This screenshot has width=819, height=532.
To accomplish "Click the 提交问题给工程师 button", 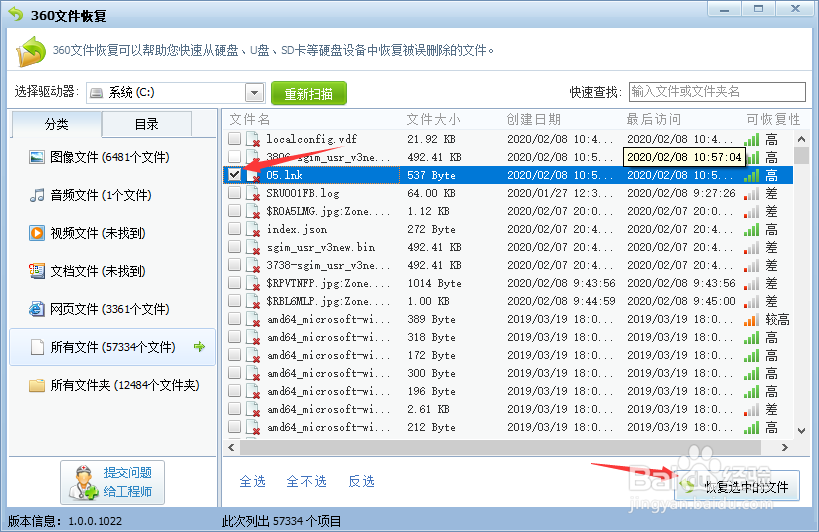I will point(112,482).
